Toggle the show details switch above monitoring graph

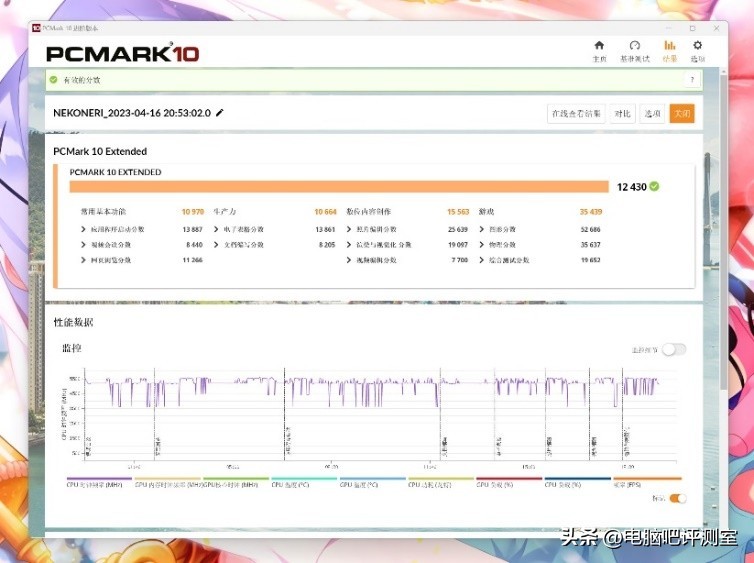point(674,349)
